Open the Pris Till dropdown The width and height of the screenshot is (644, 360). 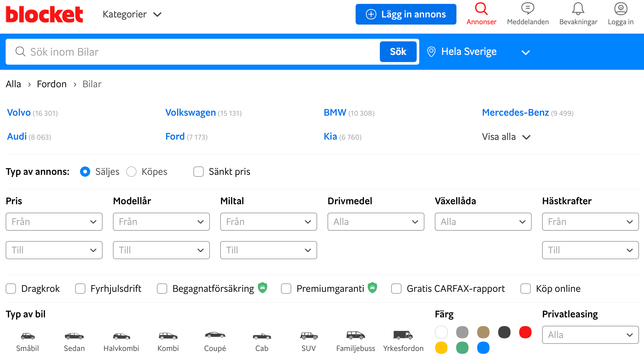click(x=54, y=250)
